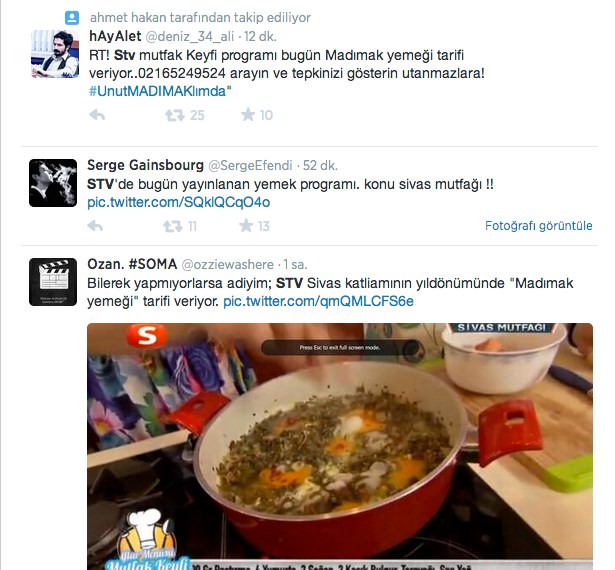615x570 pixels.
Task: Open pic.twitter.com/qmQMLCFS6e link
Action: click(318, 301)
